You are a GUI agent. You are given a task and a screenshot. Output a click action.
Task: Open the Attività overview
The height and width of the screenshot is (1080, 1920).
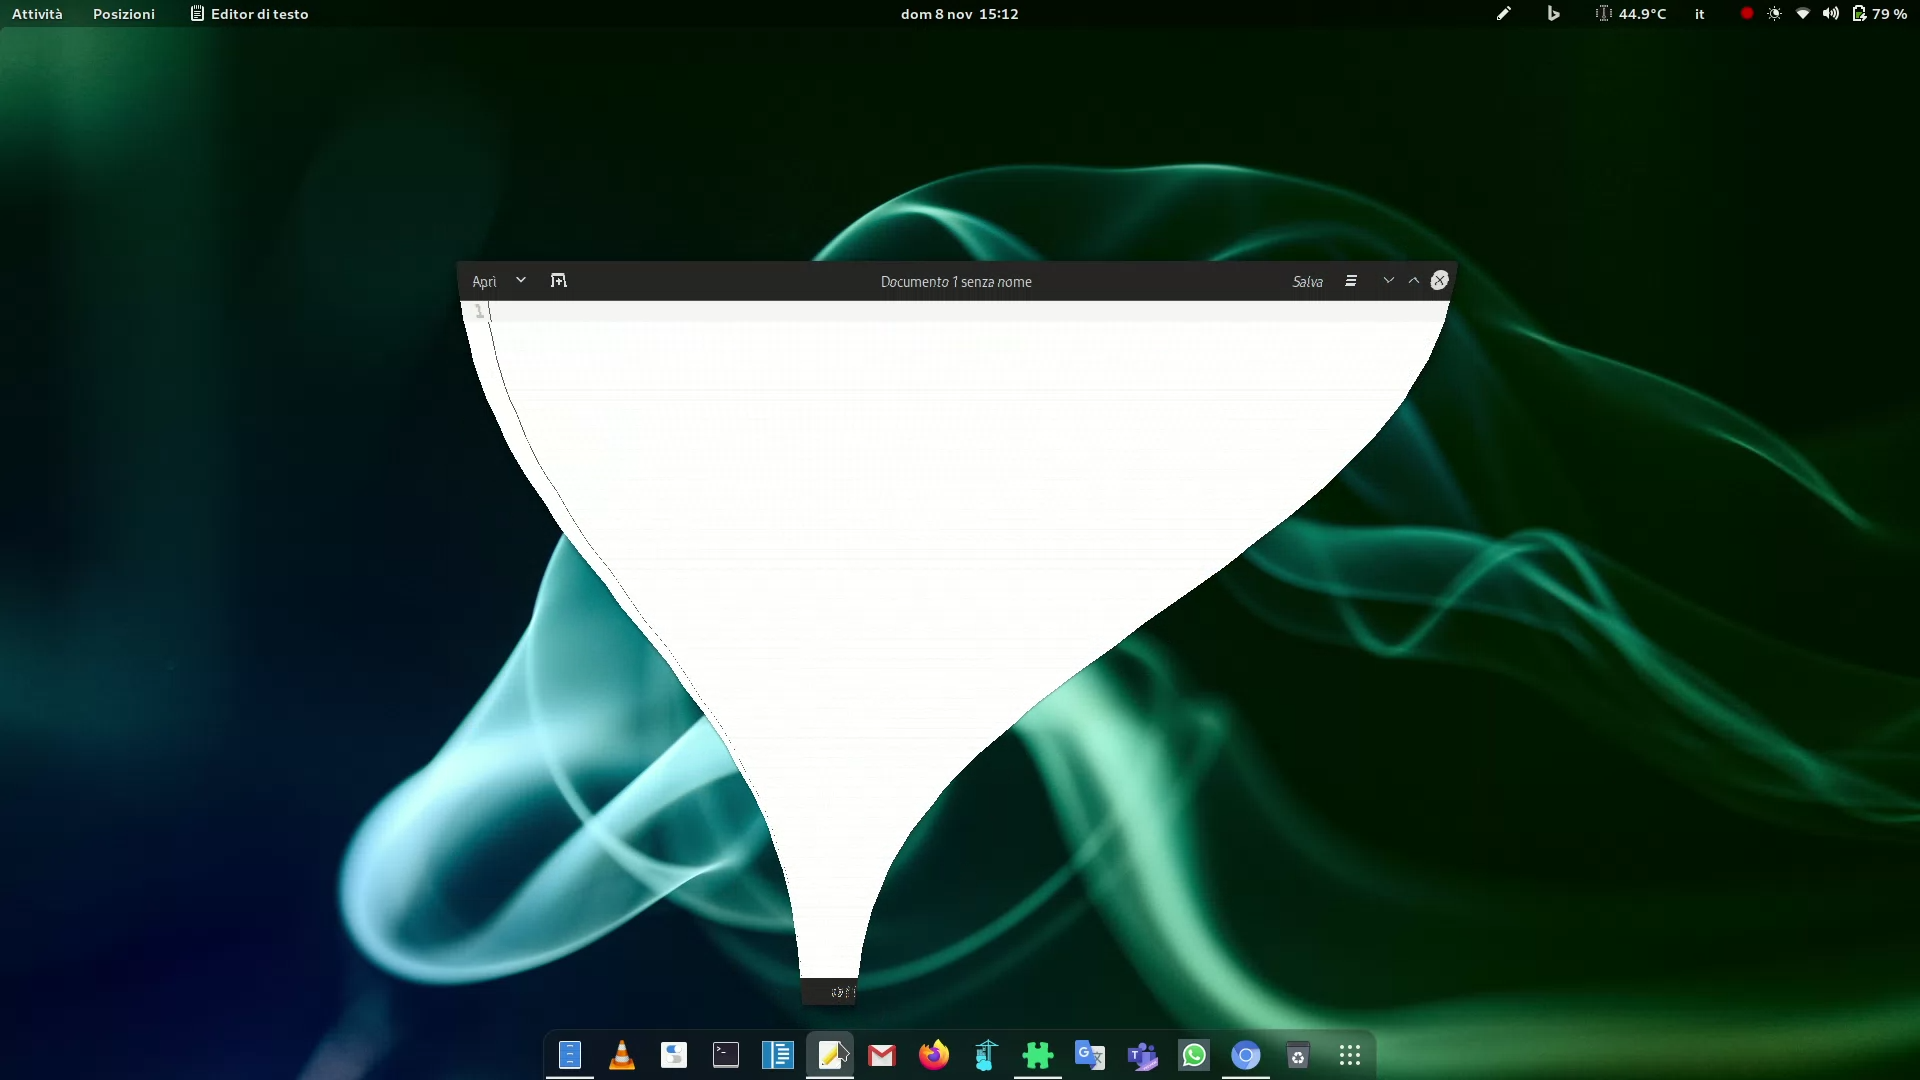pyautogui.click(x=37, y=14)
